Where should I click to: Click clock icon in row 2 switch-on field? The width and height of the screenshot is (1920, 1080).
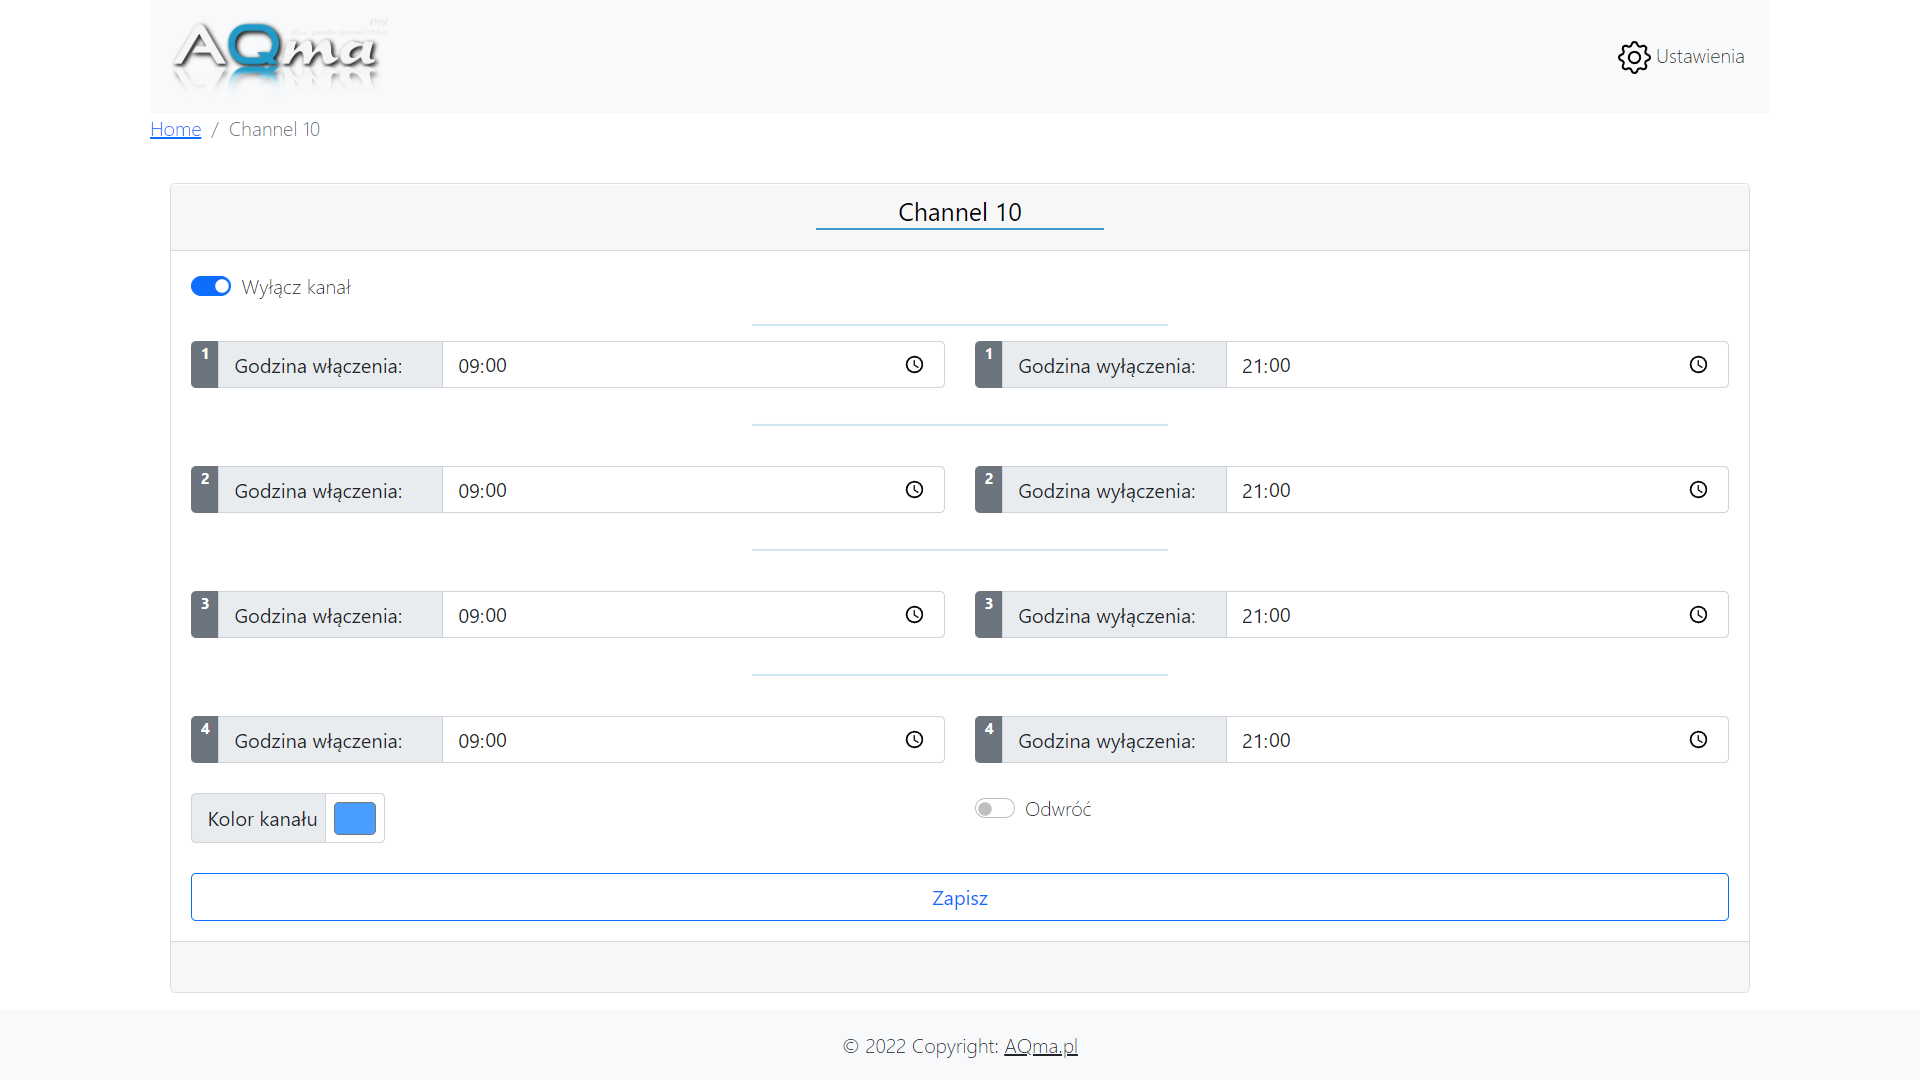pos(914,490)
